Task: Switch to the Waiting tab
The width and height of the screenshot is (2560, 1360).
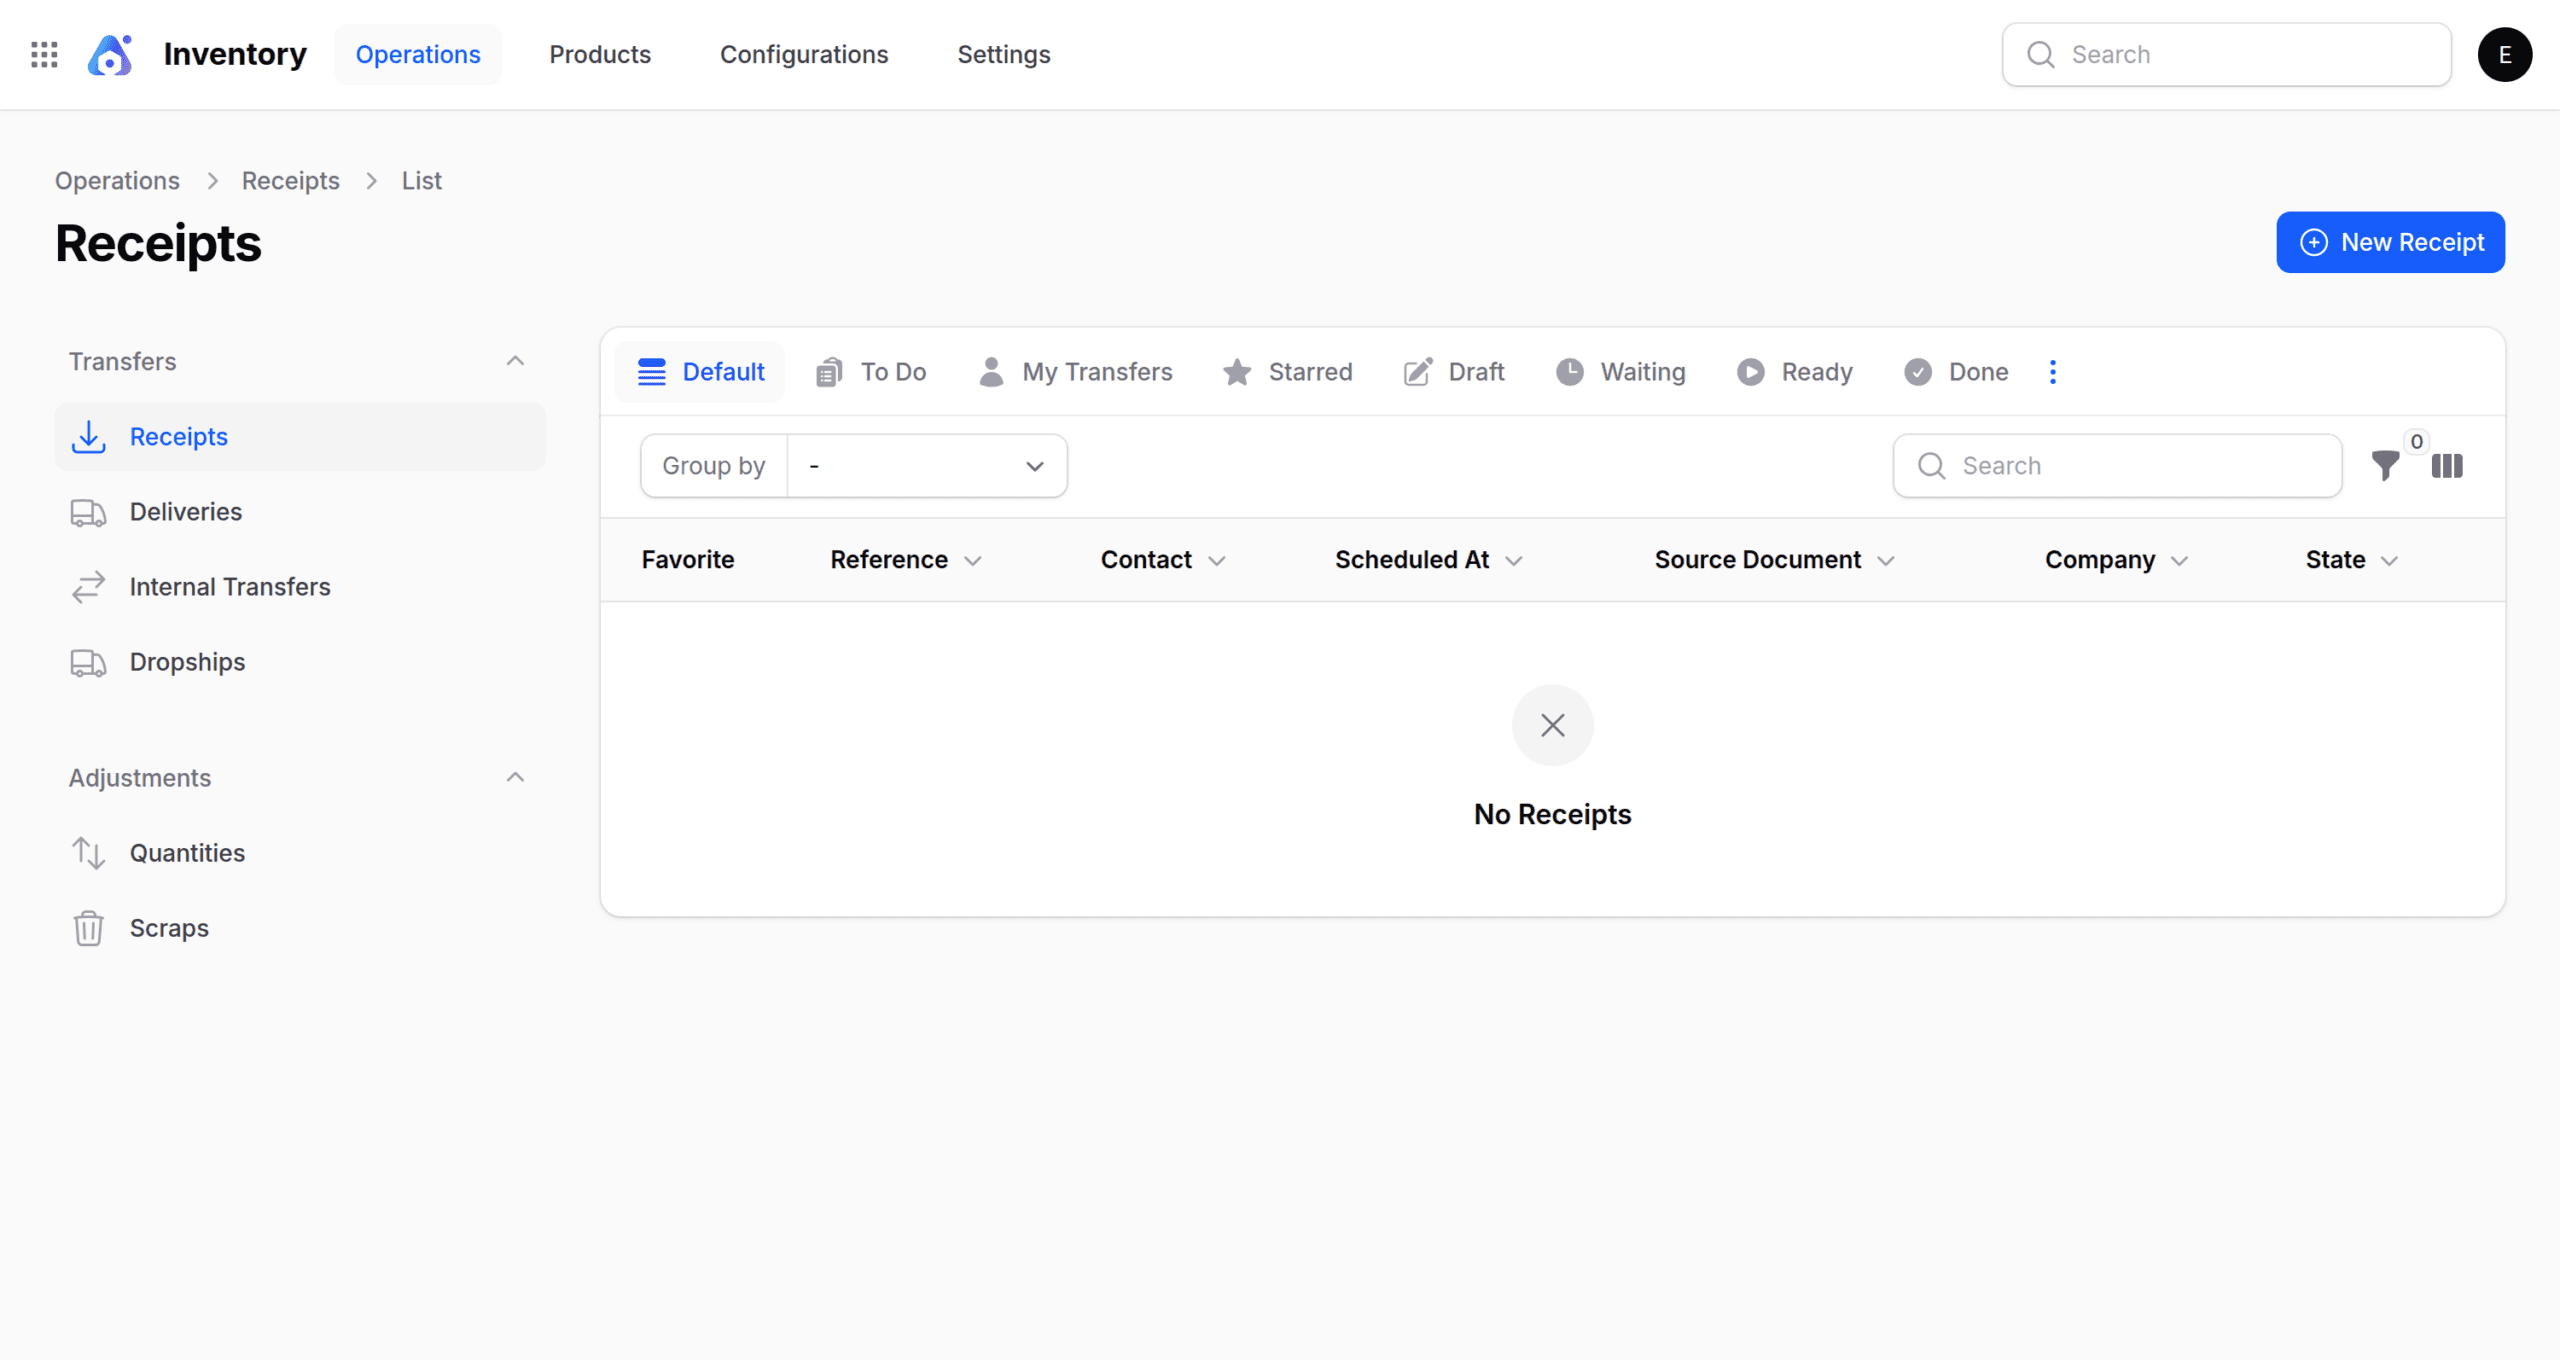Action: click(x=1621, y=372)
